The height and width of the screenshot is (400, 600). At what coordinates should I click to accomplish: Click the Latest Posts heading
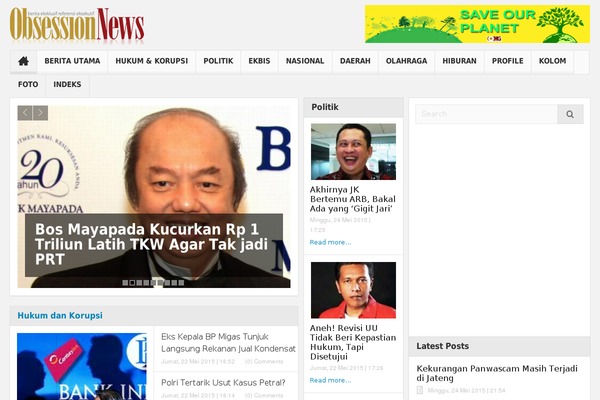click(442, 346)
